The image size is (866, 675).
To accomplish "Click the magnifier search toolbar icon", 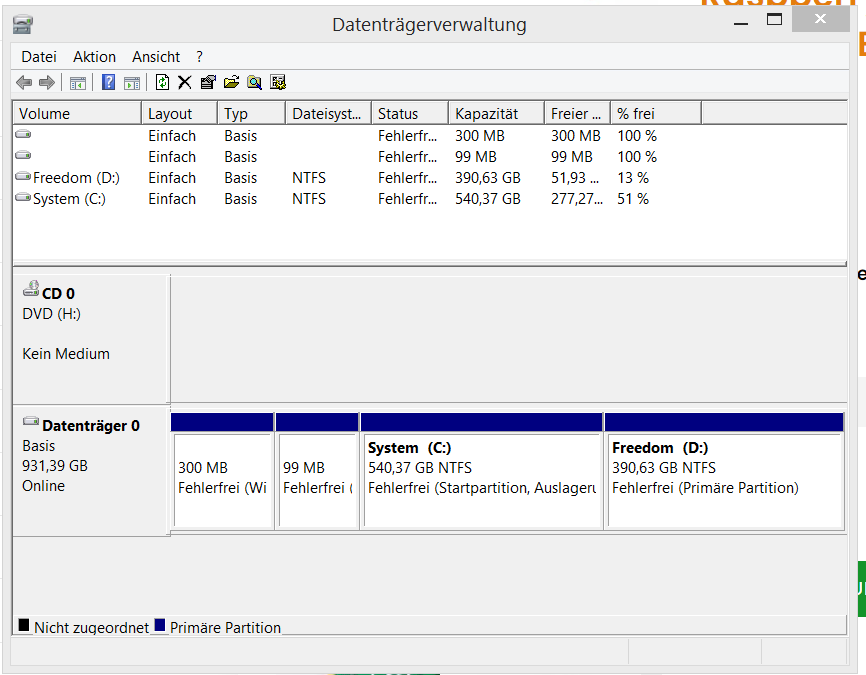I will [255, 83].
